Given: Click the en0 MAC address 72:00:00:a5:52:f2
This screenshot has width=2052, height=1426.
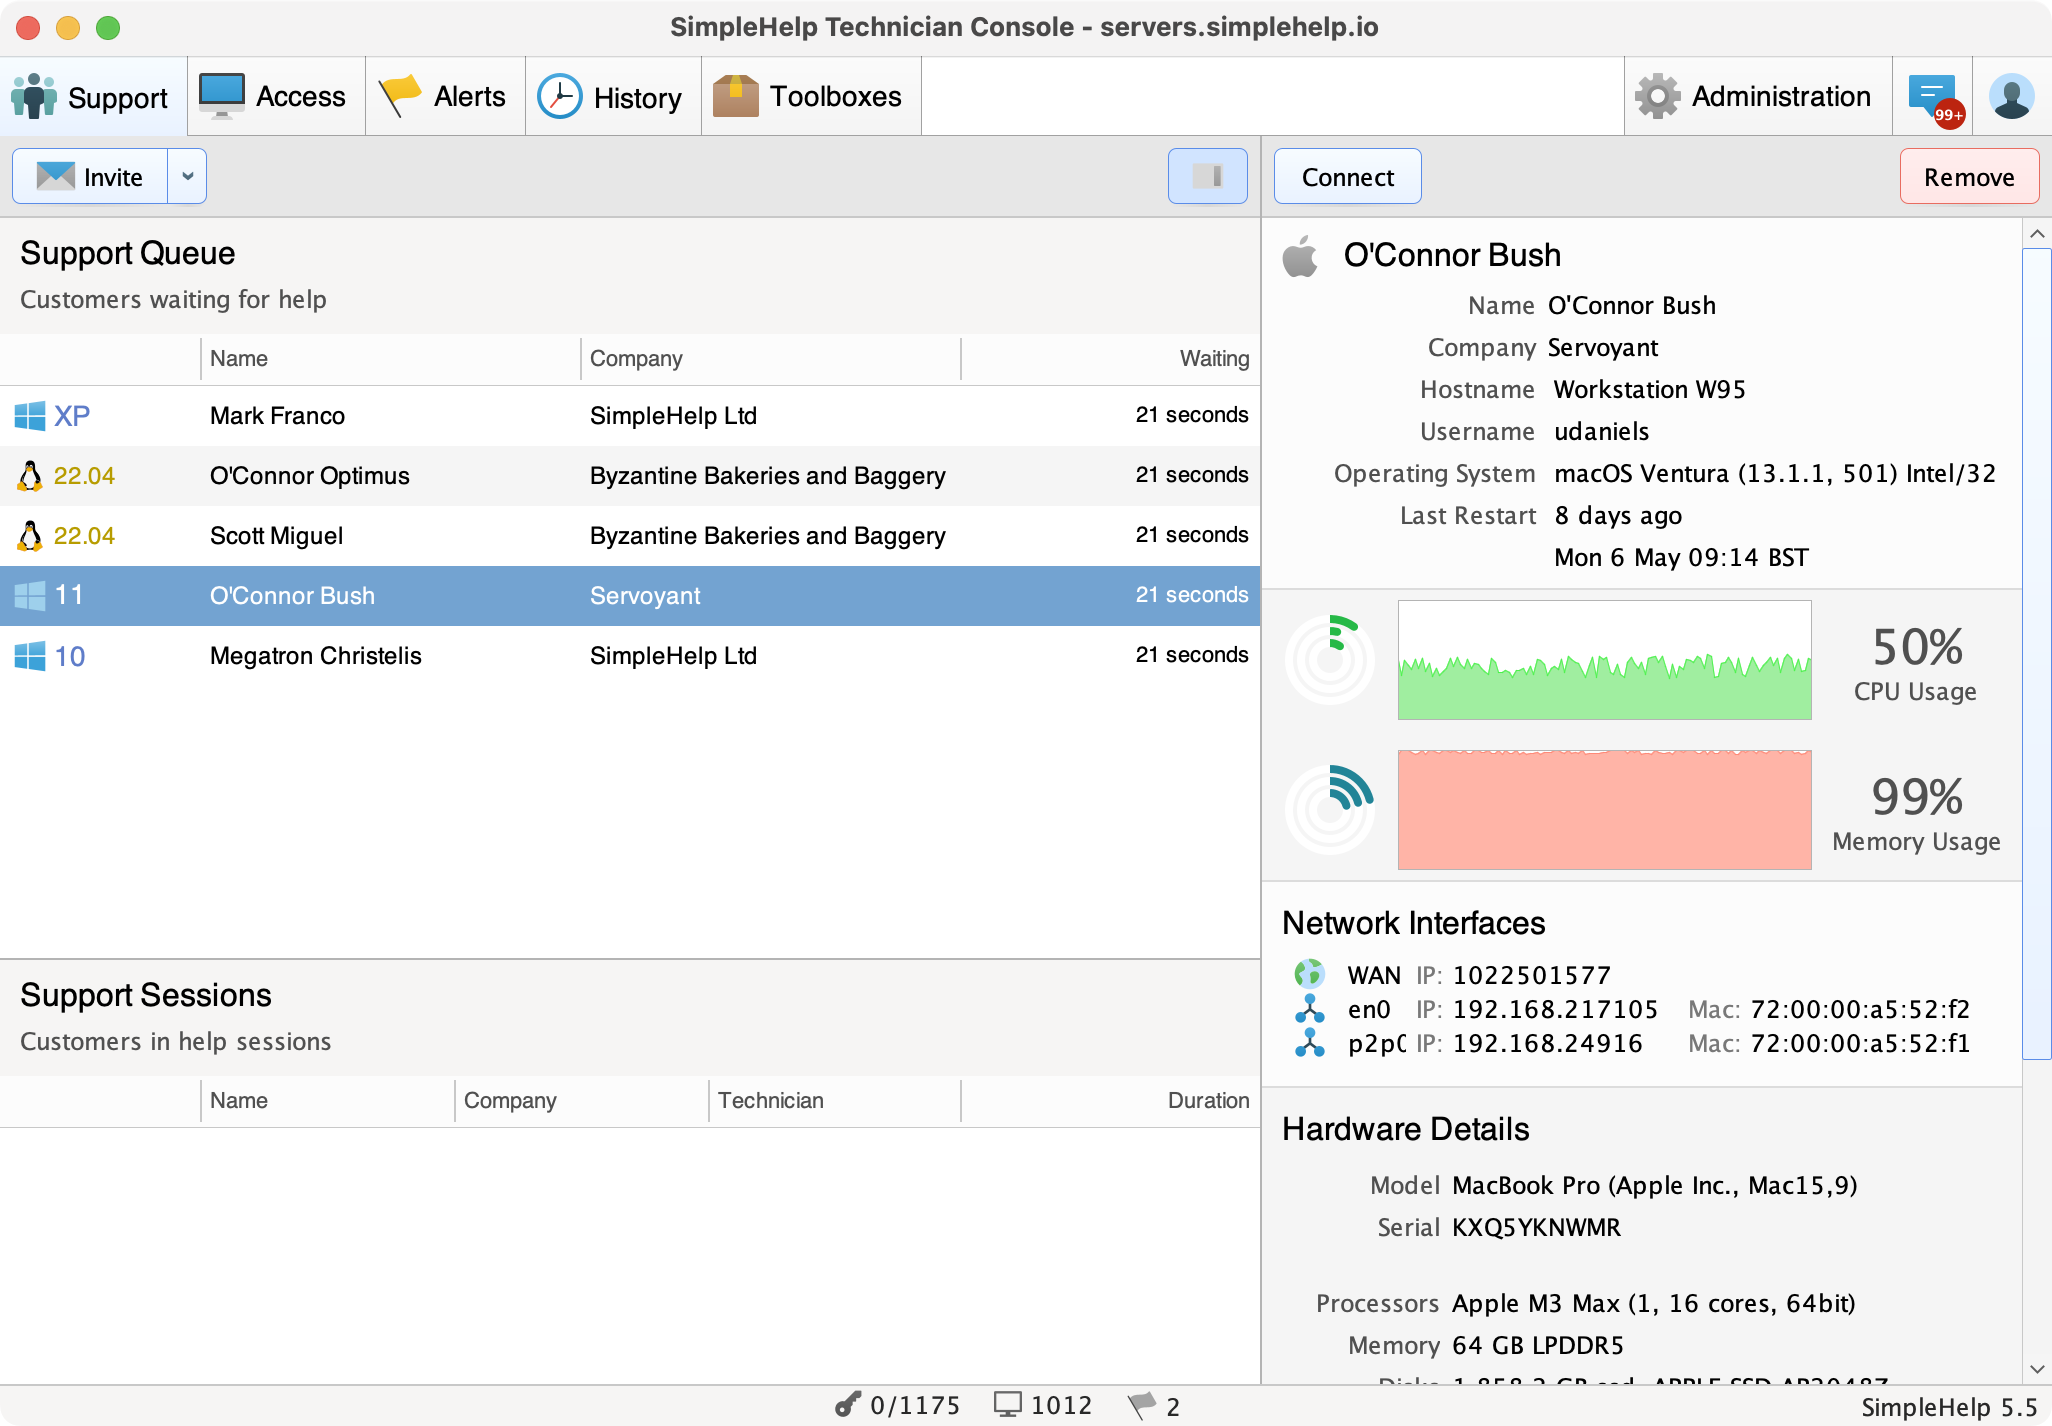Looking at the screenshot, I should tap(1860, 1009).
